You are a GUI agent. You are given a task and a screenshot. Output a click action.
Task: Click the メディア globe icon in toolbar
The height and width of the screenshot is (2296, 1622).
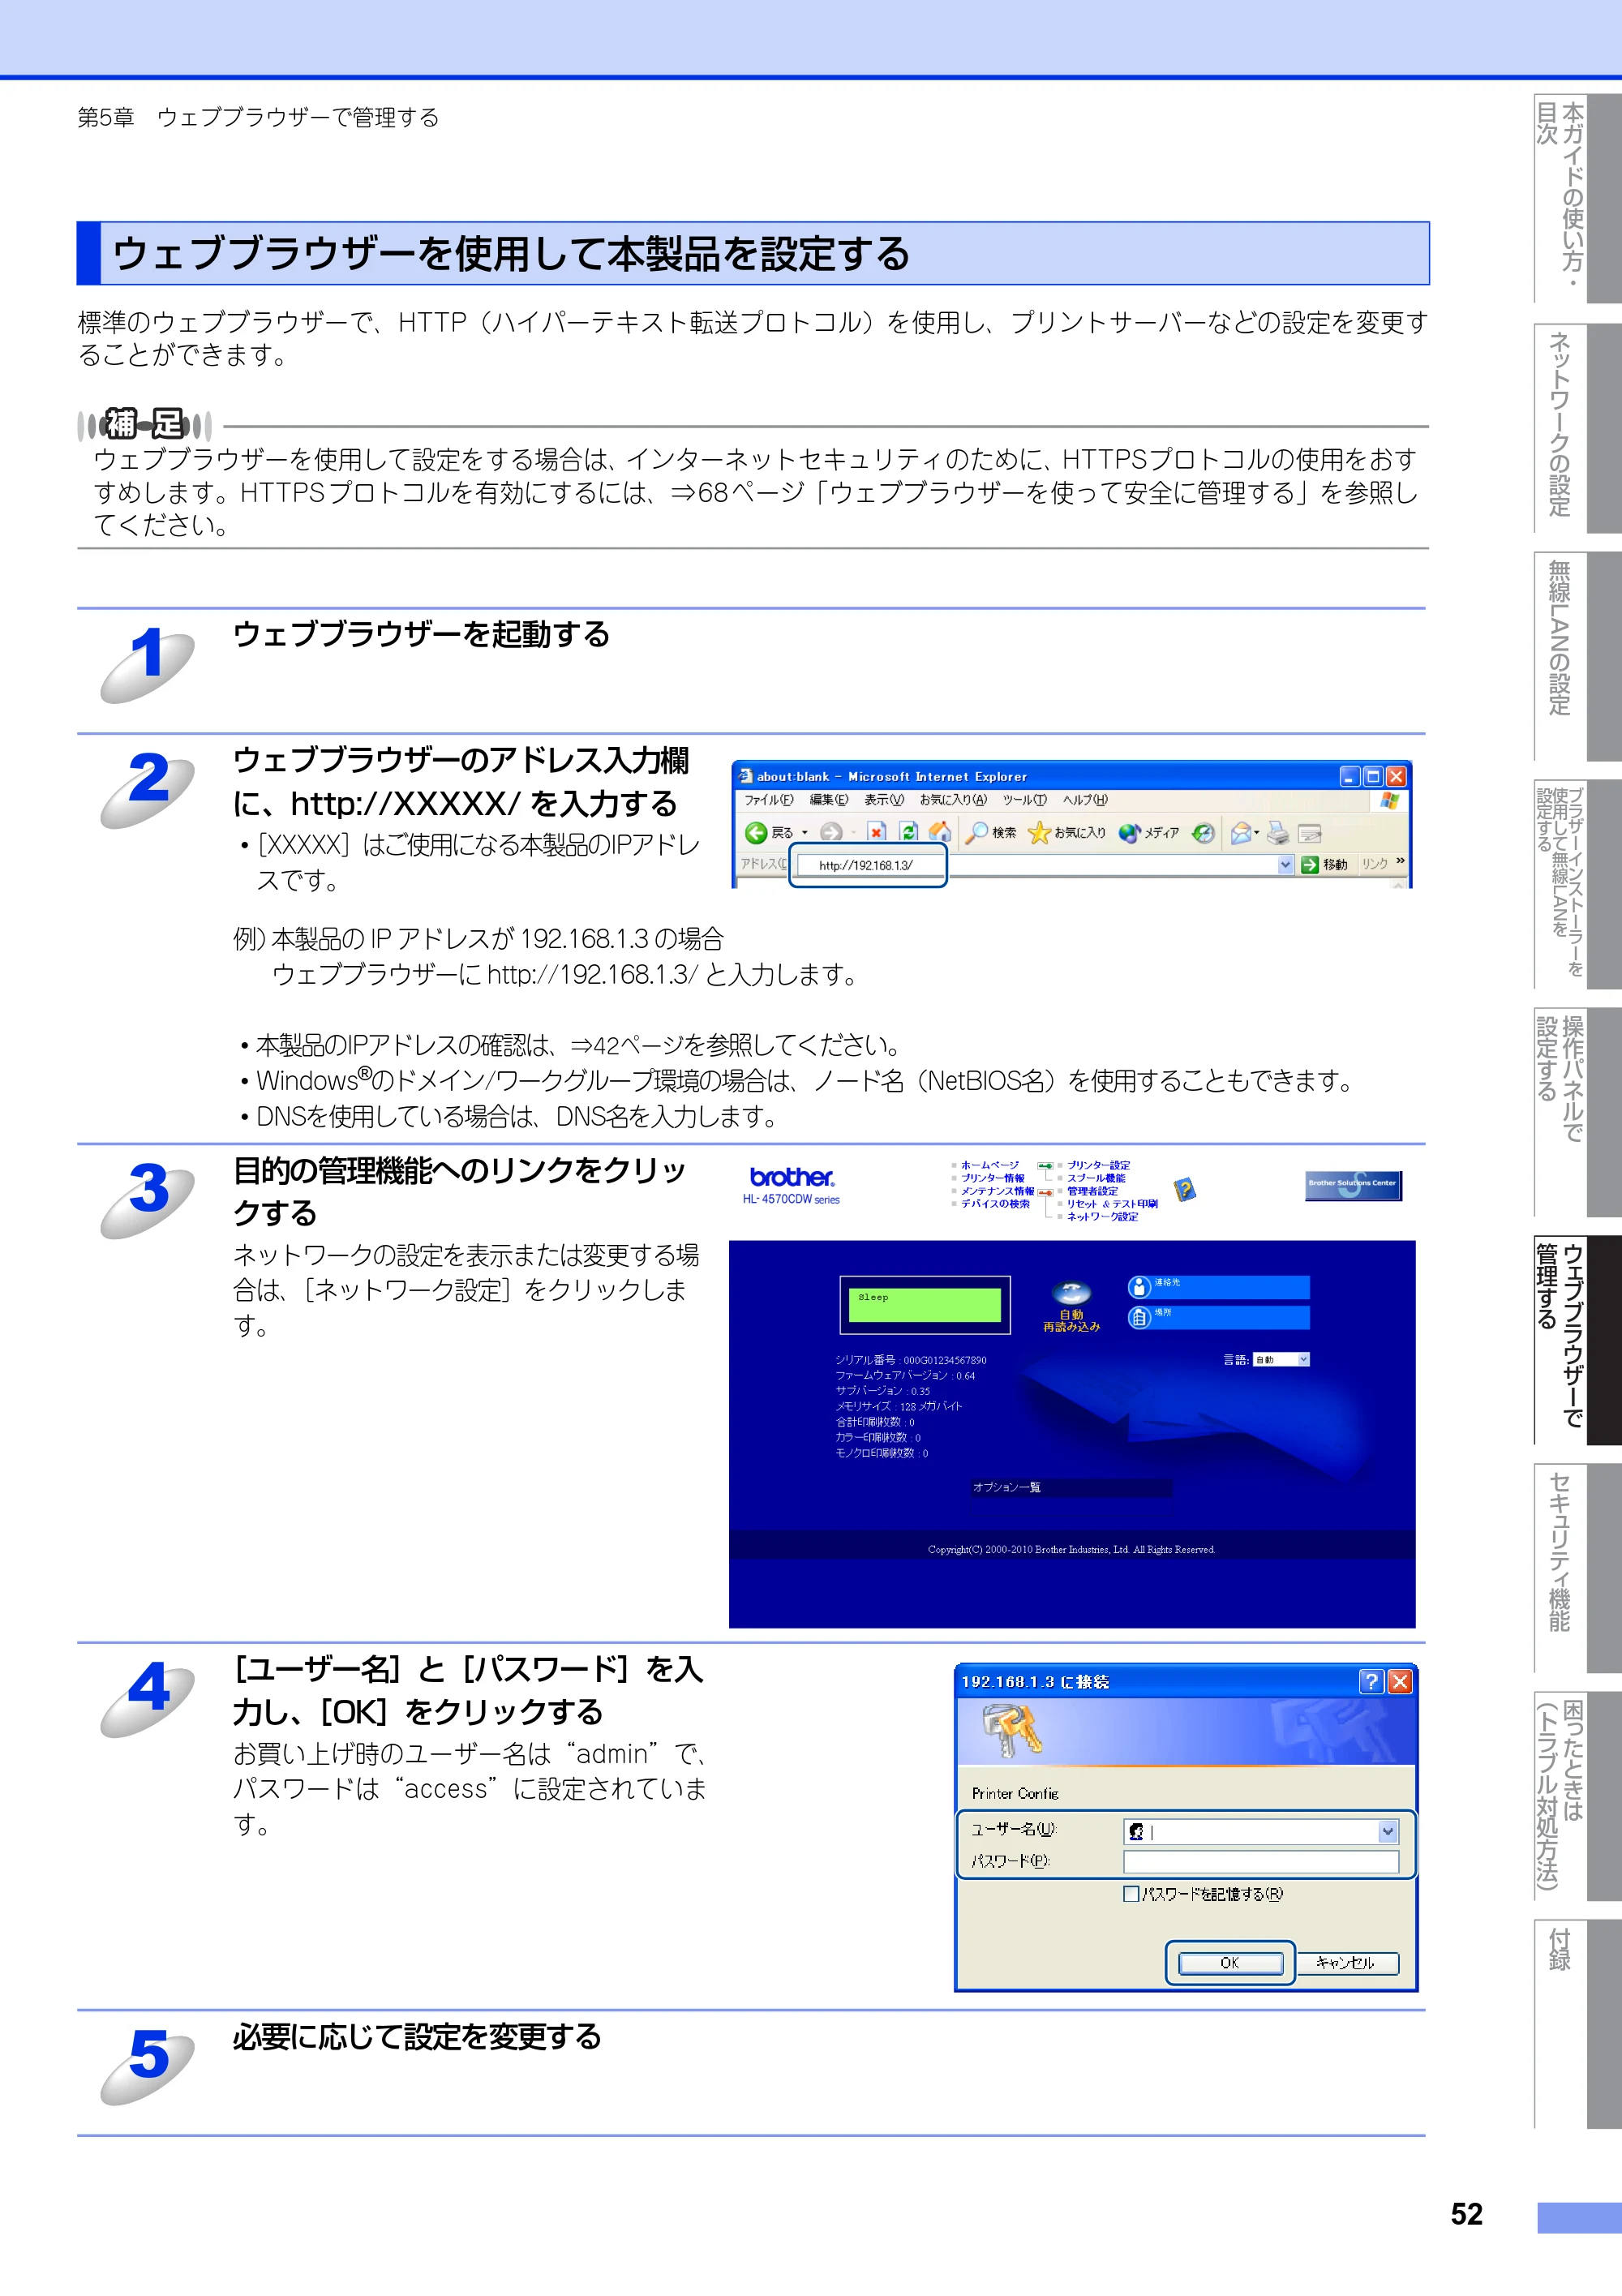pyautogui.click(x=1130, y=832)
